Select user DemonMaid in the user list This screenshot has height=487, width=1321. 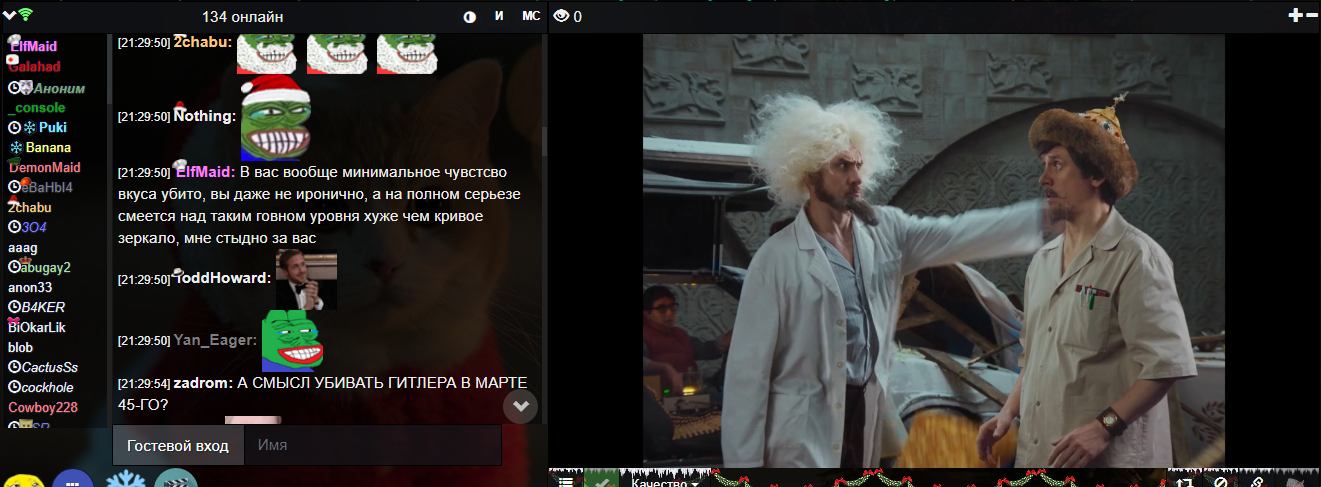tap(44, 167)
